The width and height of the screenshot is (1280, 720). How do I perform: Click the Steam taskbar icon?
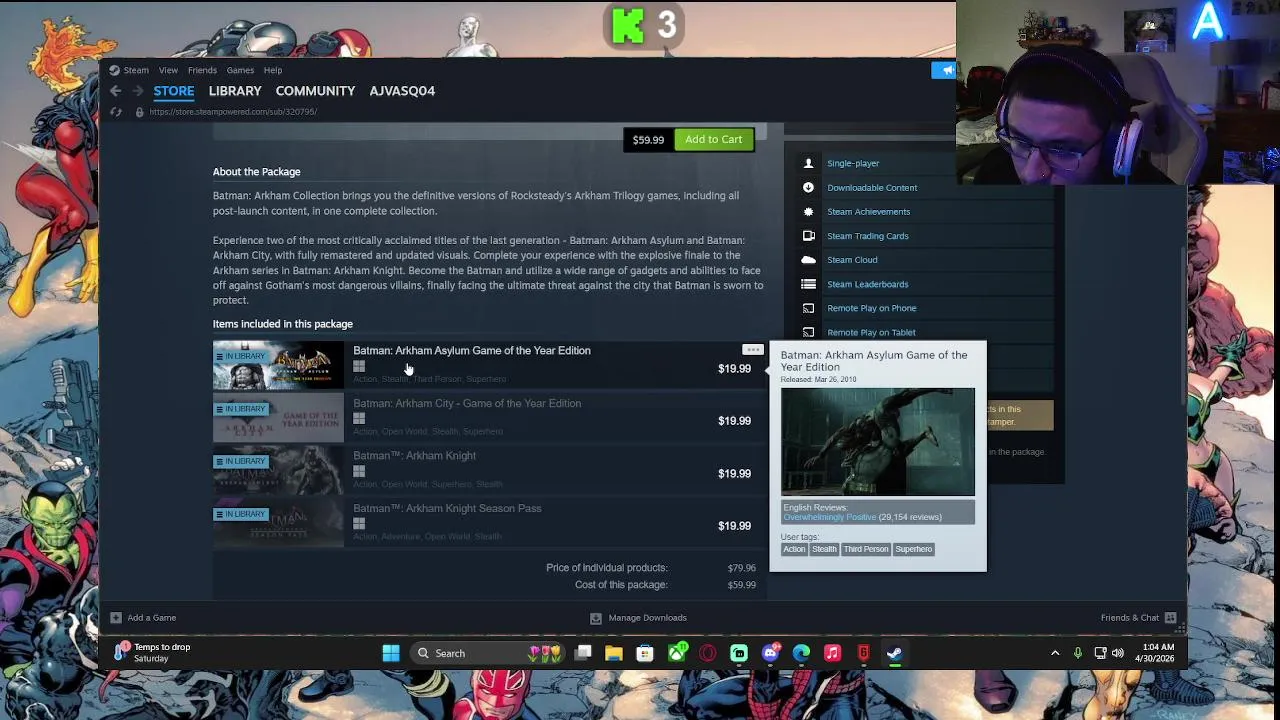pos(894,653)
